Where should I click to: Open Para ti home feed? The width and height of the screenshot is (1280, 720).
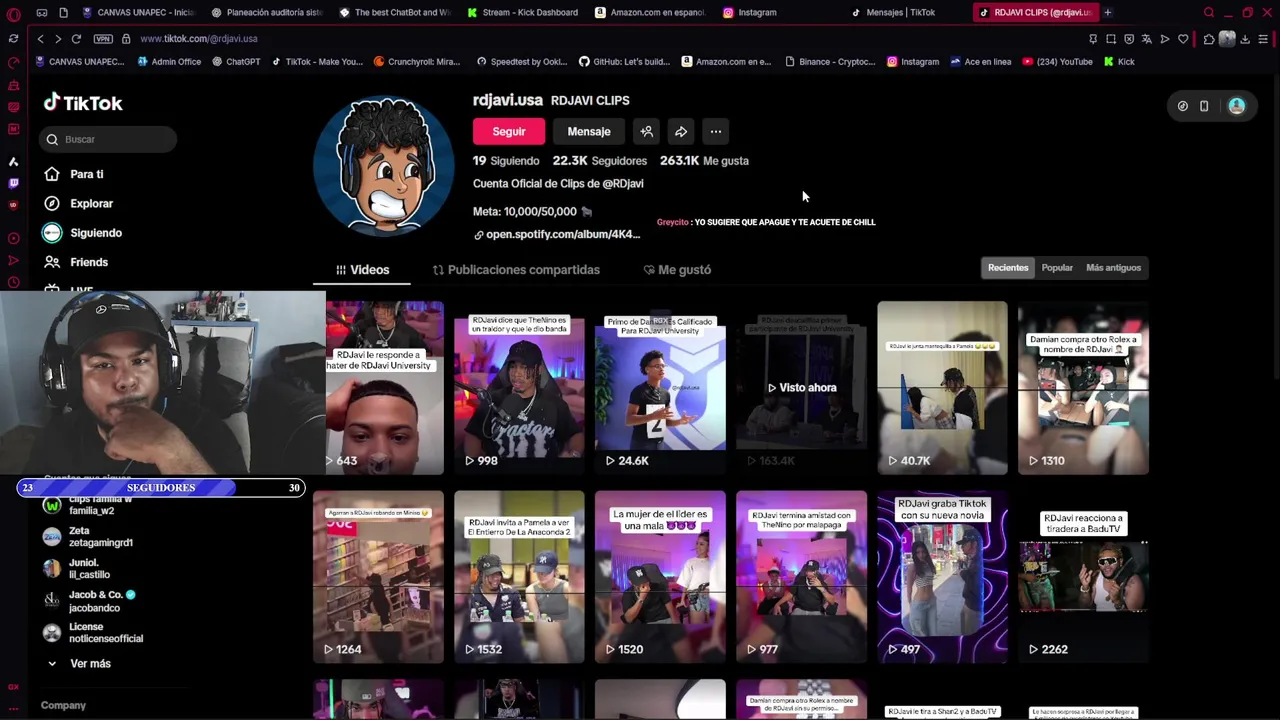(74, 174)
